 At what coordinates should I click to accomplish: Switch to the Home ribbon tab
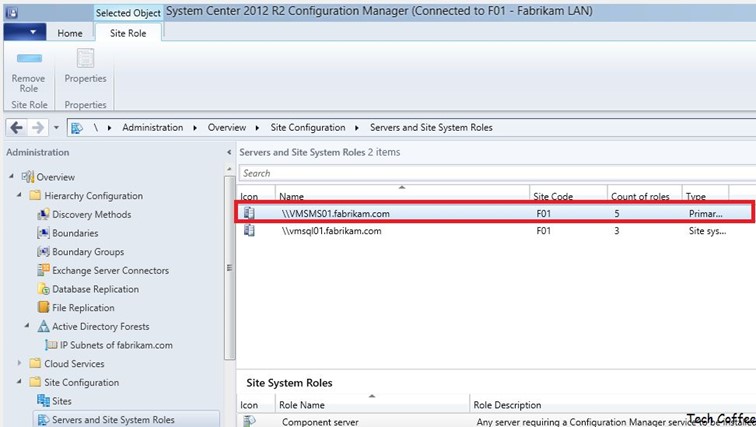[x=70, y=33]
